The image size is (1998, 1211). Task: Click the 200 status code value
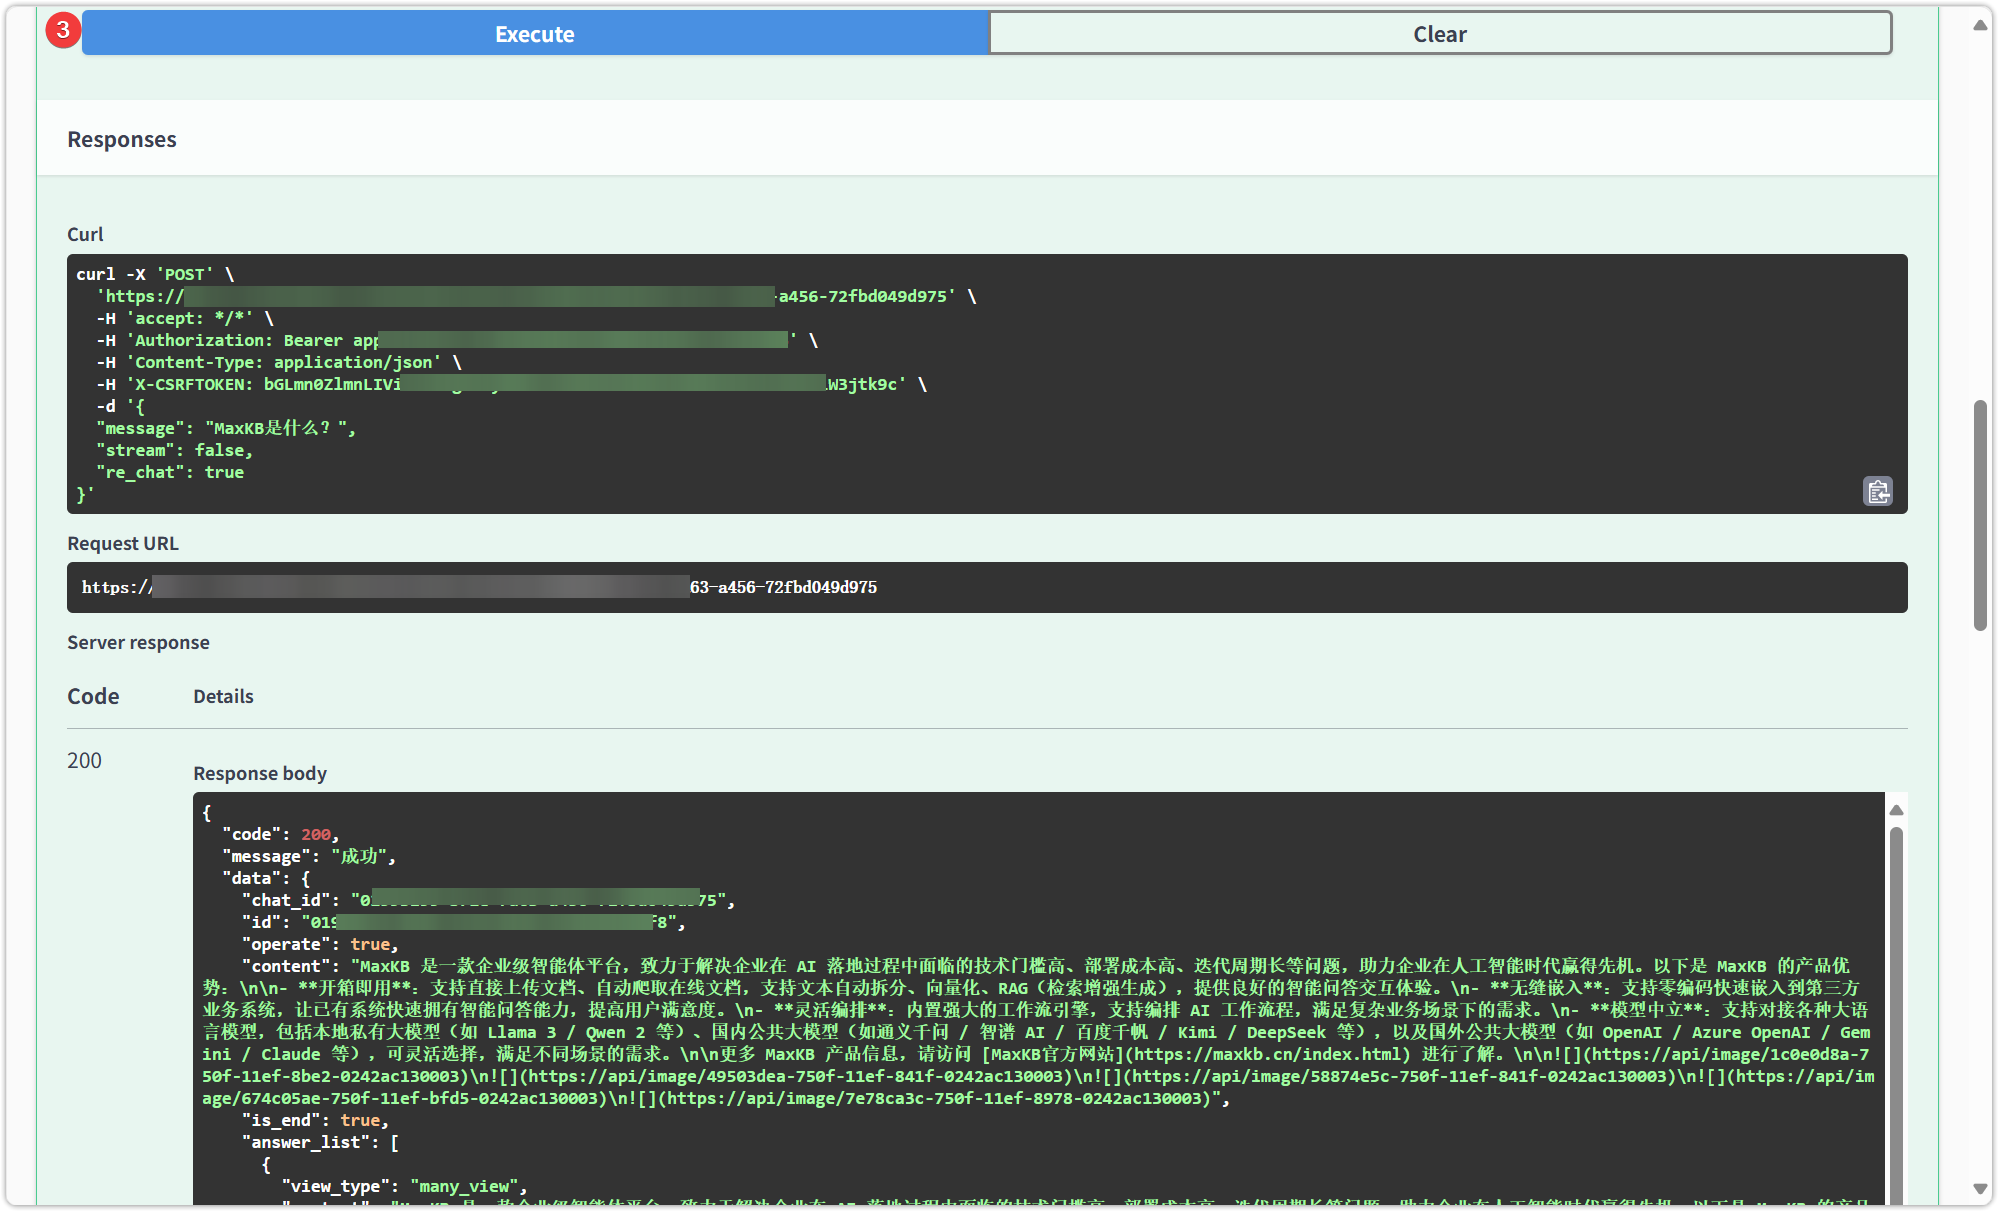pyautogui.click(x=84, y=760)
